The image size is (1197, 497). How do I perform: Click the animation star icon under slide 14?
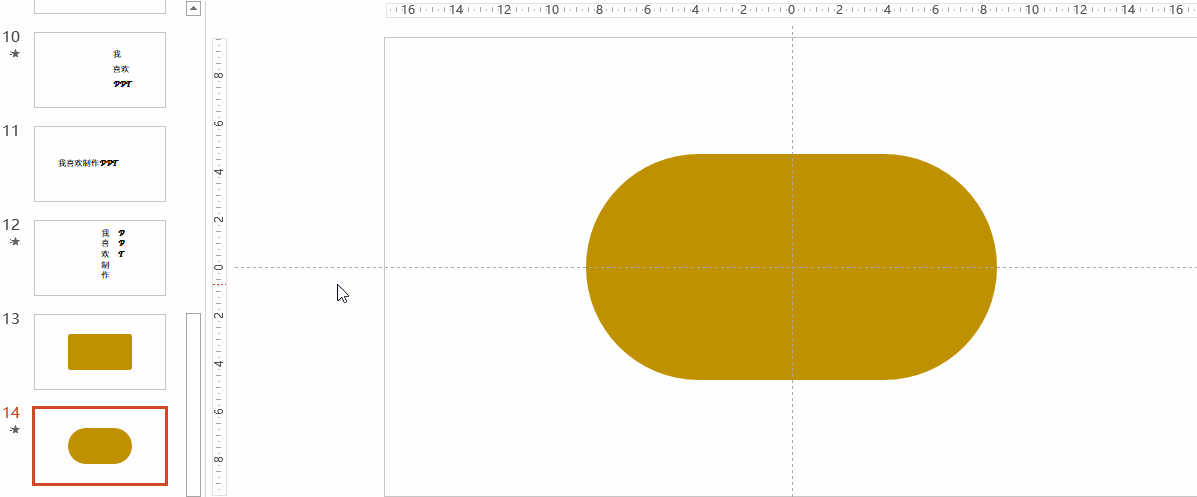pos(15,430)
